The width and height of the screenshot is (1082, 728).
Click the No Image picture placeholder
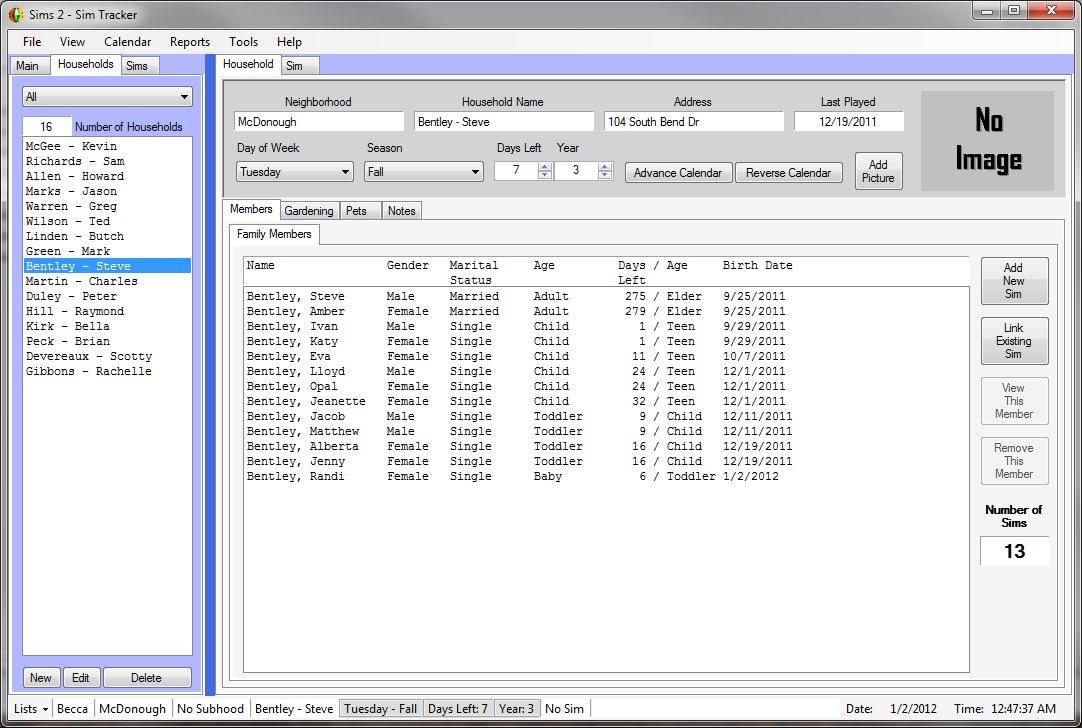(987, 141)
